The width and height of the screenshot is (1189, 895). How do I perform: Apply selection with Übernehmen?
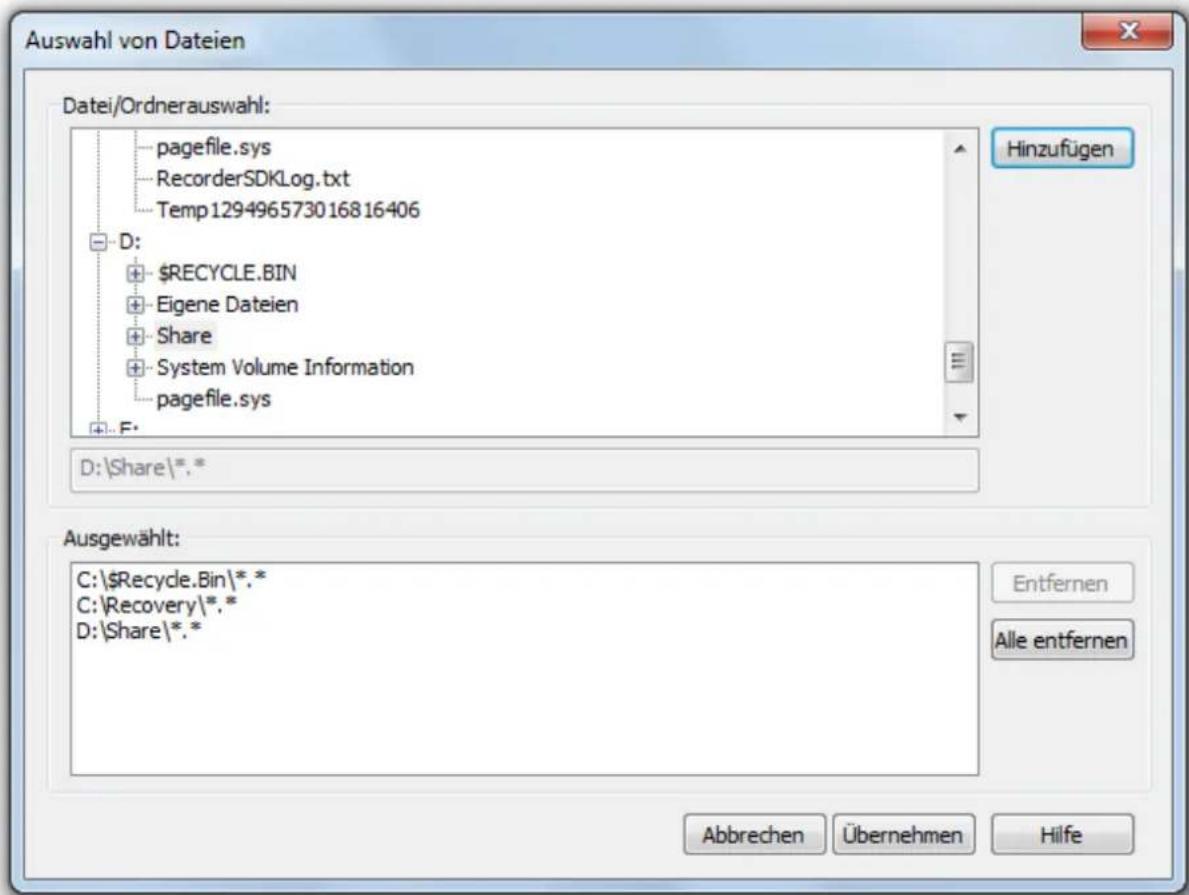(902, 834)
